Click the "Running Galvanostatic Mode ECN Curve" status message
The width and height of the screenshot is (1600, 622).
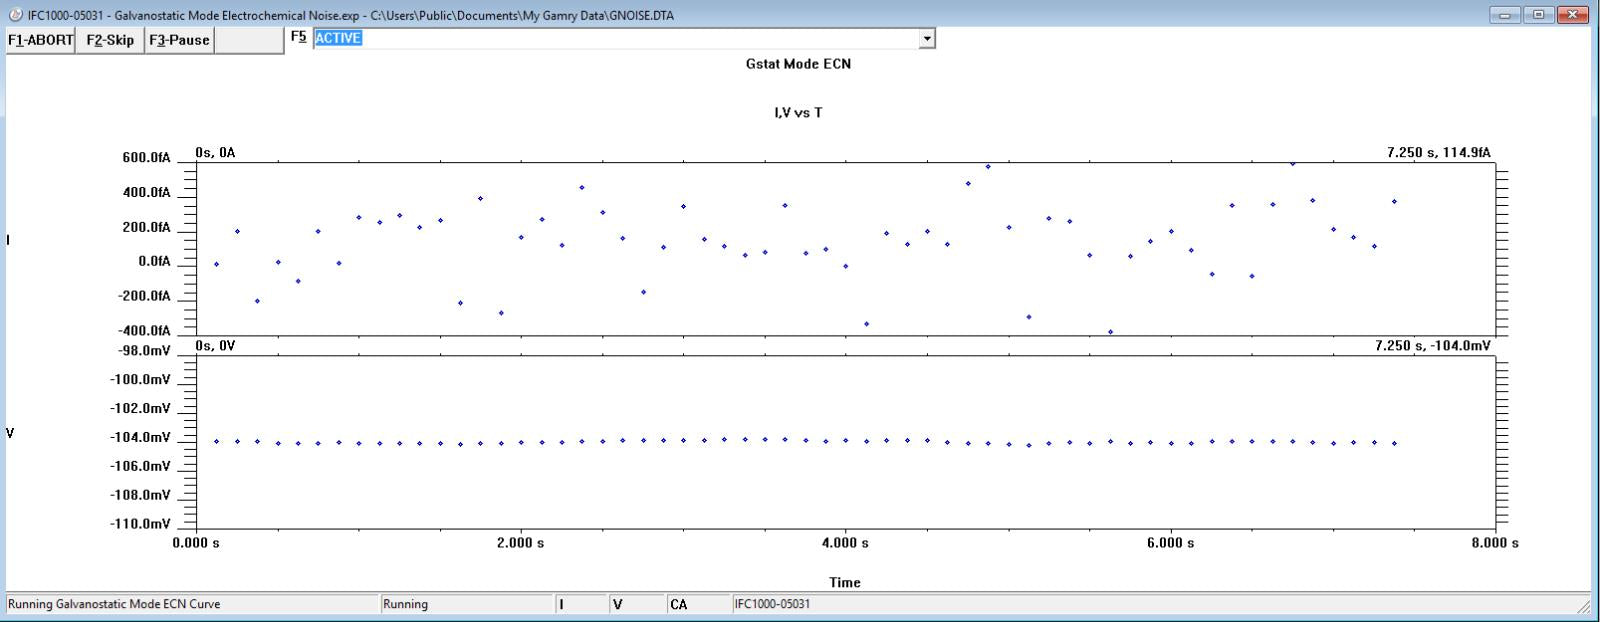pos(114,604)
